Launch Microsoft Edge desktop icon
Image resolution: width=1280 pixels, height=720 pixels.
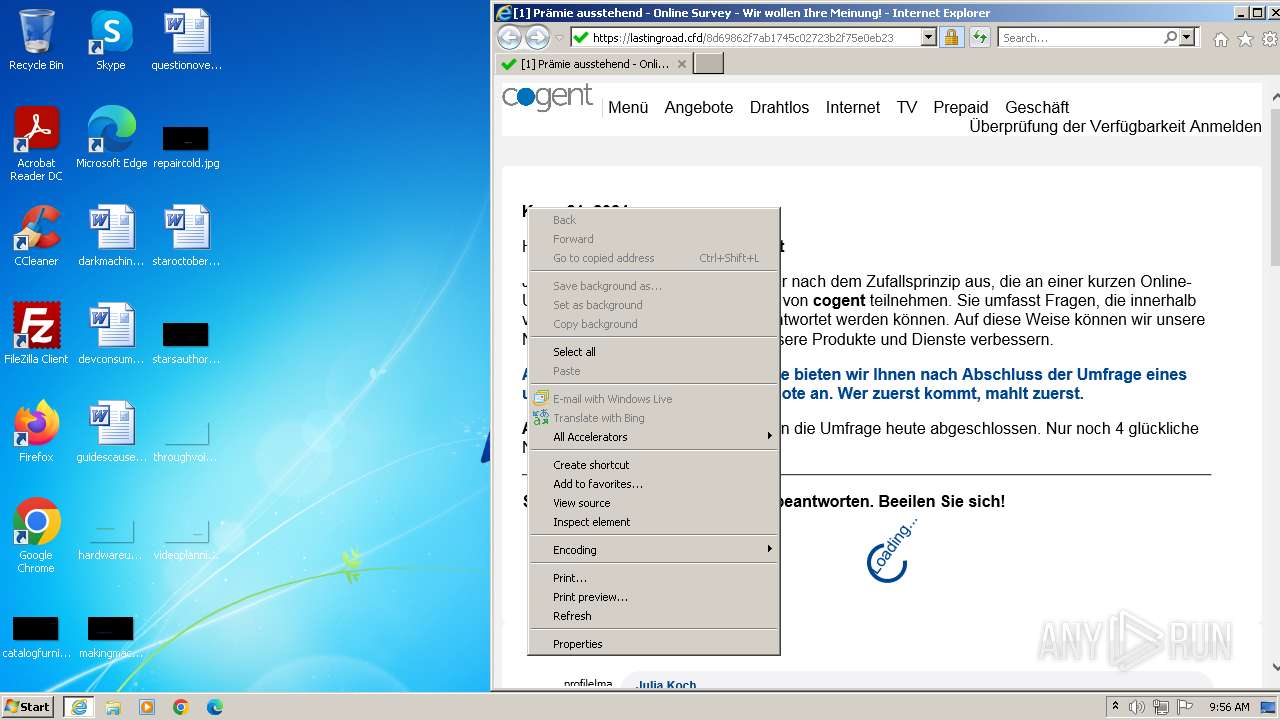111,138
